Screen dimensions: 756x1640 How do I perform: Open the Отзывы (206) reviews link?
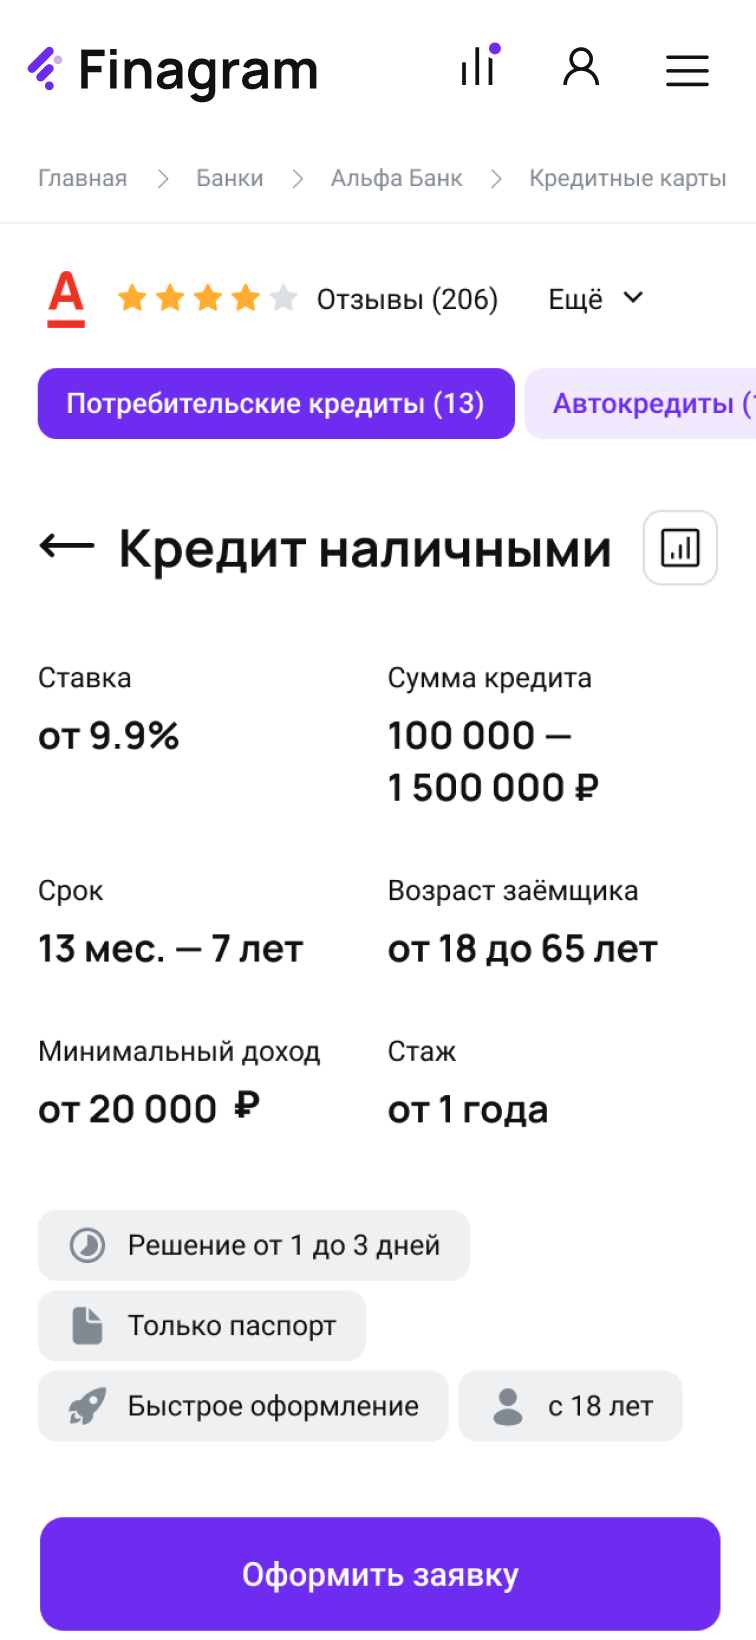(x=407, y=299)
